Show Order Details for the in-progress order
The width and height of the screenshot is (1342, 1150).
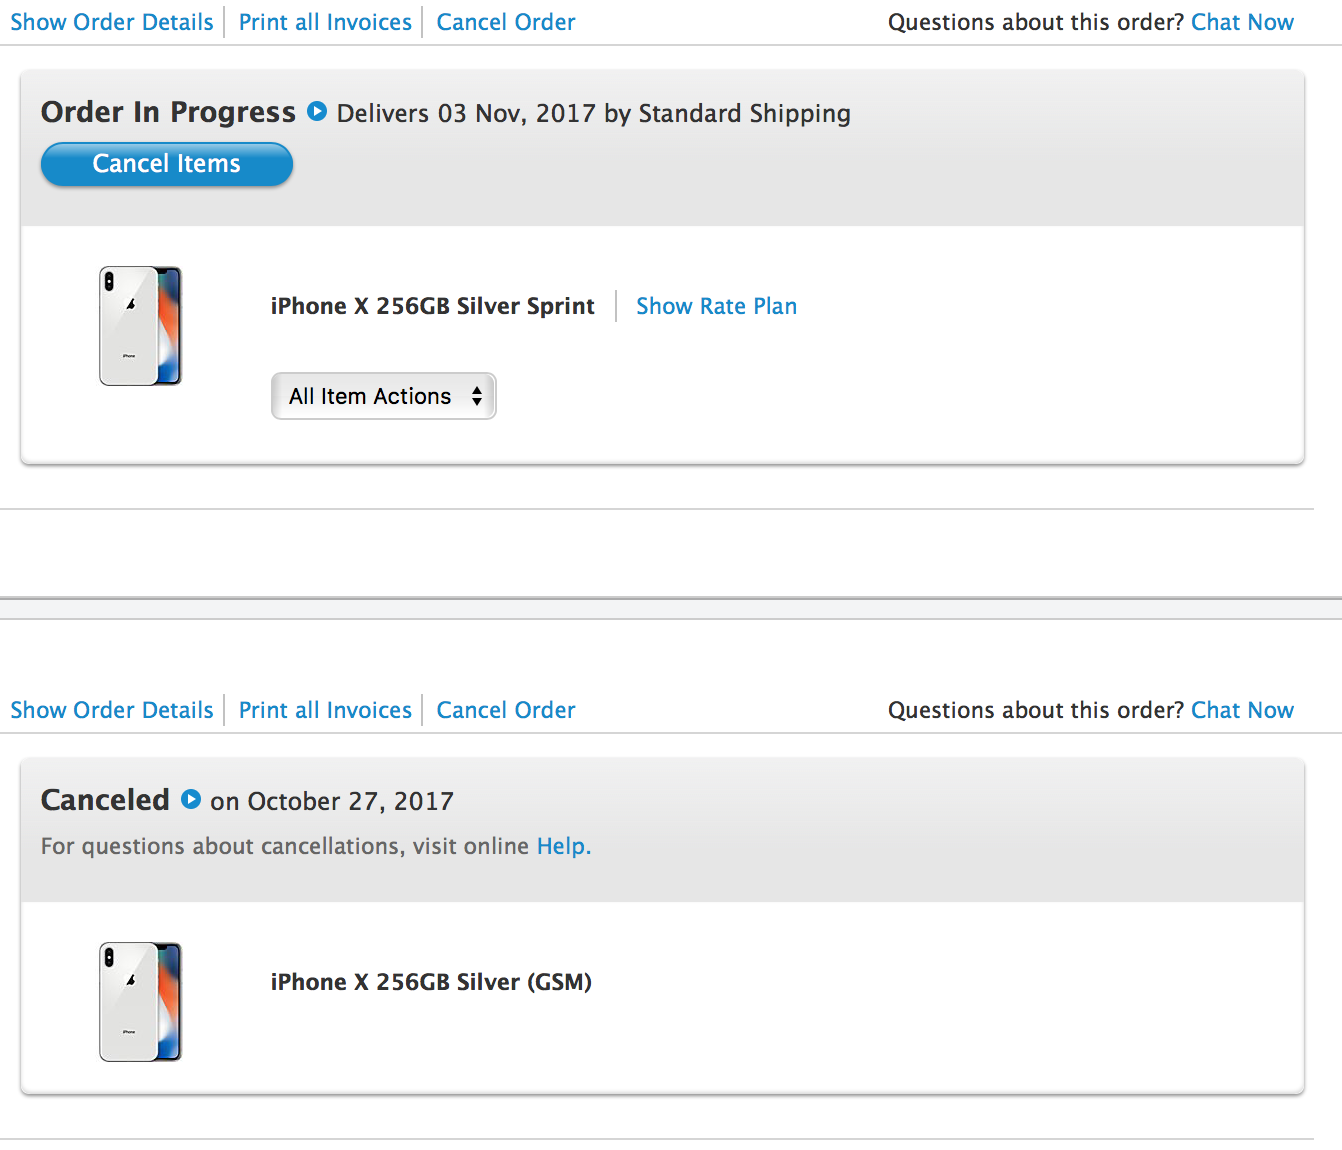[x=112, y=22]
